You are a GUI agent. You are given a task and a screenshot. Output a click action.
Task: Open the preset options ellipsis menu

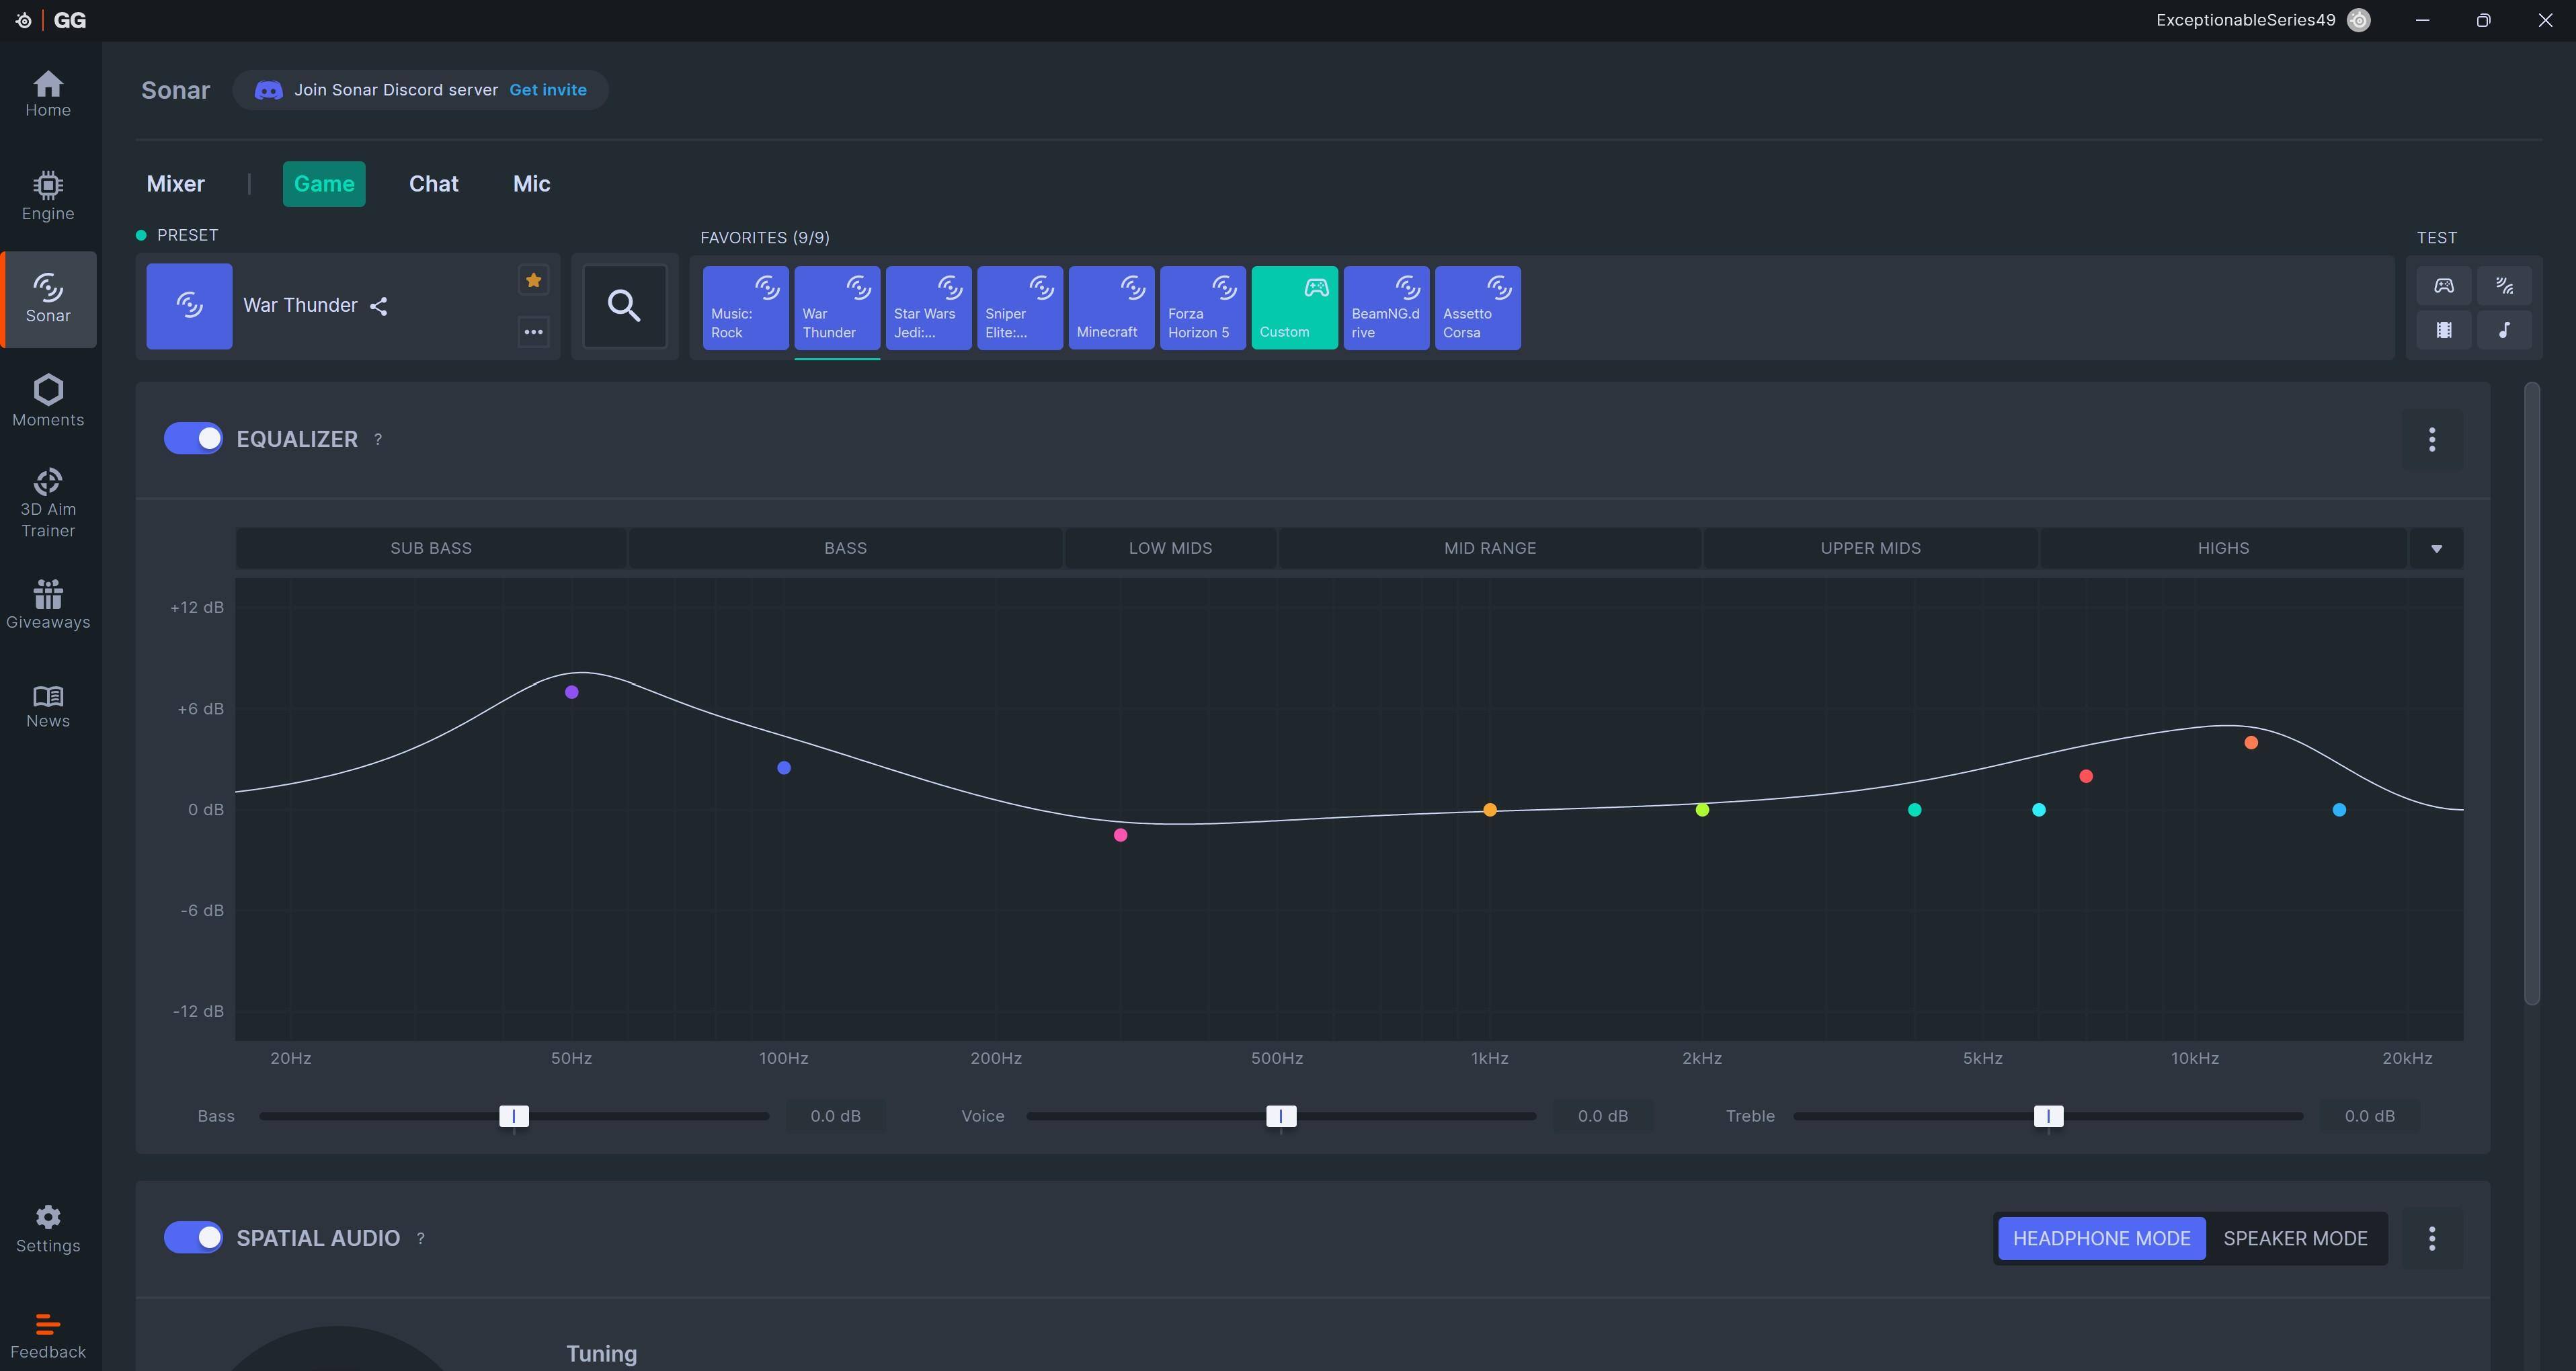click(x=534, y=332)
